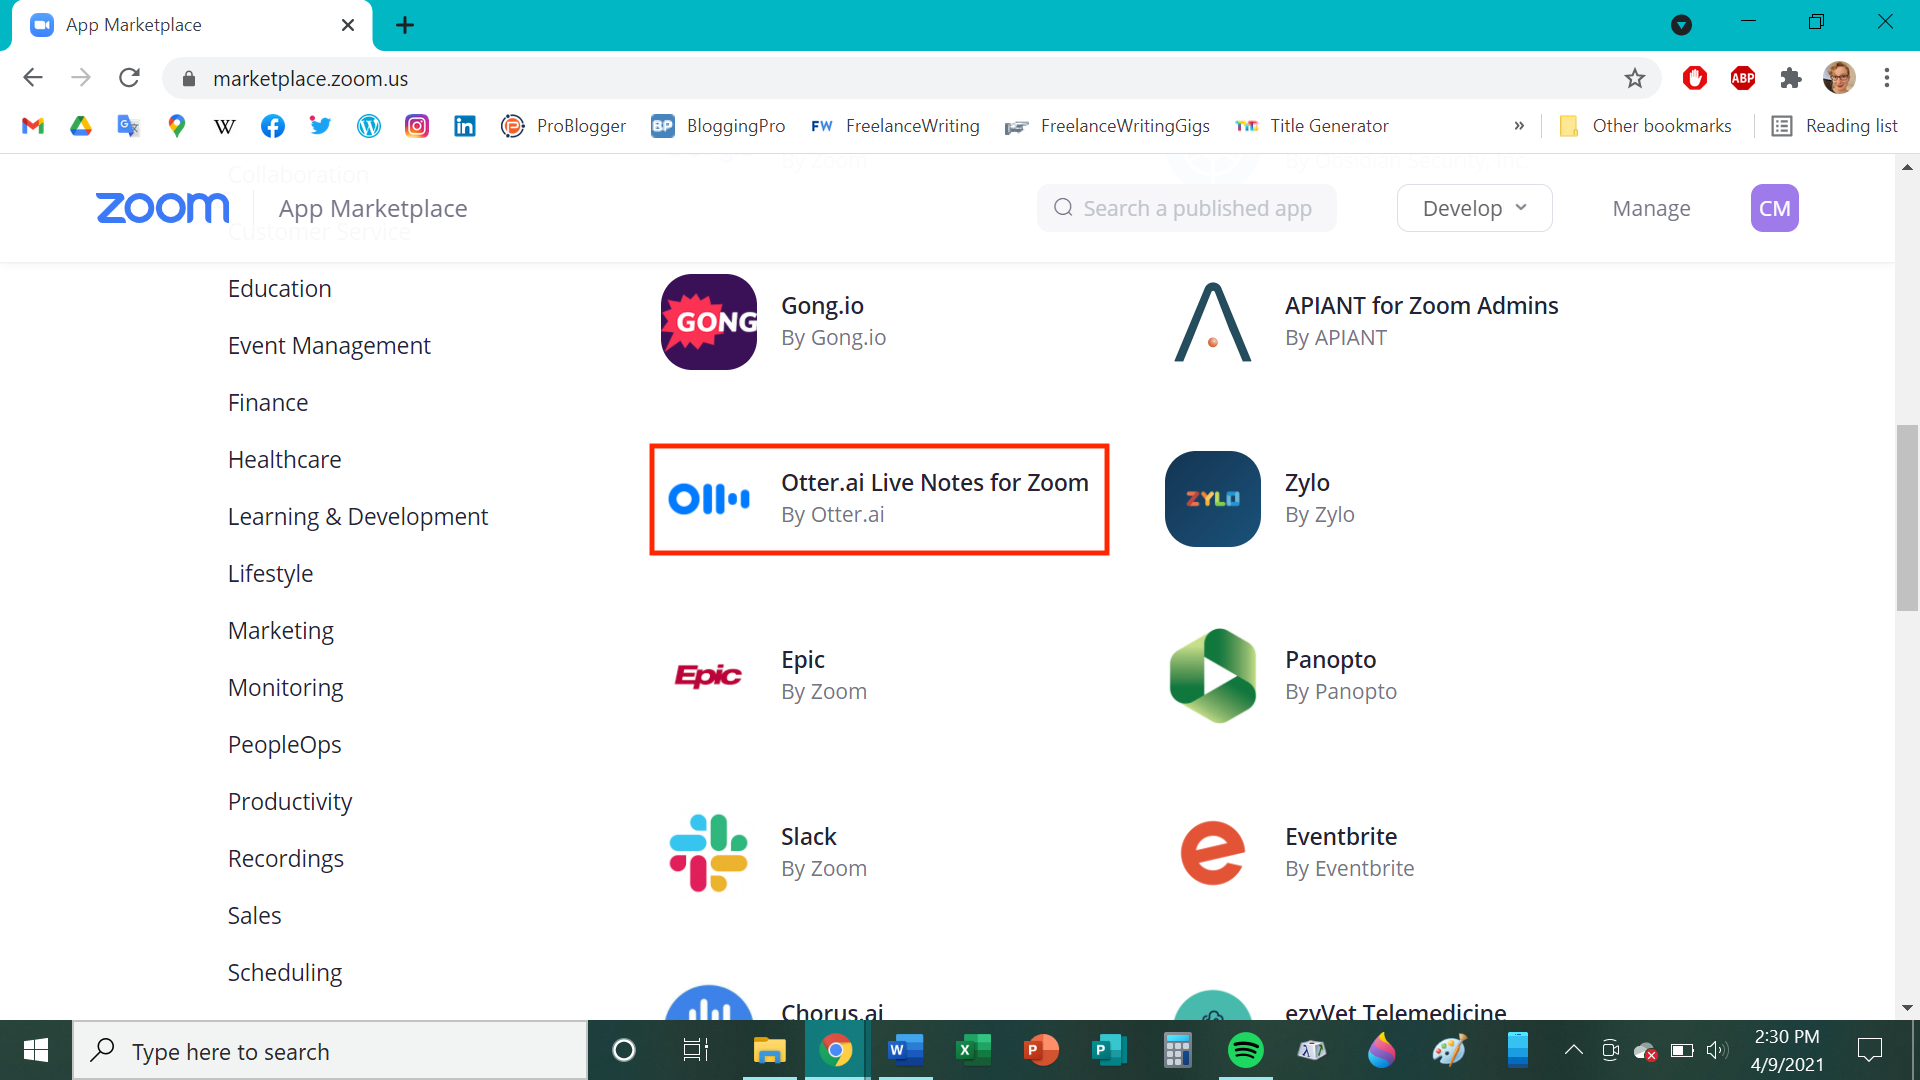Select the Education category
This screenshot has width=1920, height=1080.
tap(279, 289)
